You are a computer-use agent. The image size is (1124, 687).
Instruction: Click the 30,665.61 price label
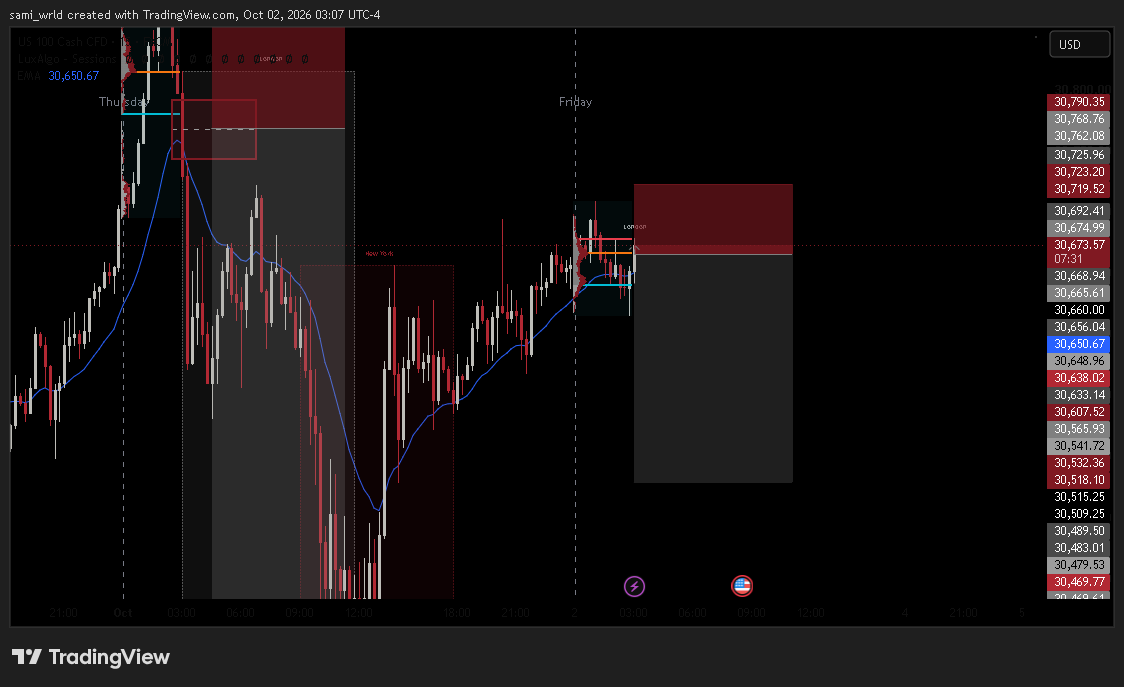click(x=1079, y=293)
